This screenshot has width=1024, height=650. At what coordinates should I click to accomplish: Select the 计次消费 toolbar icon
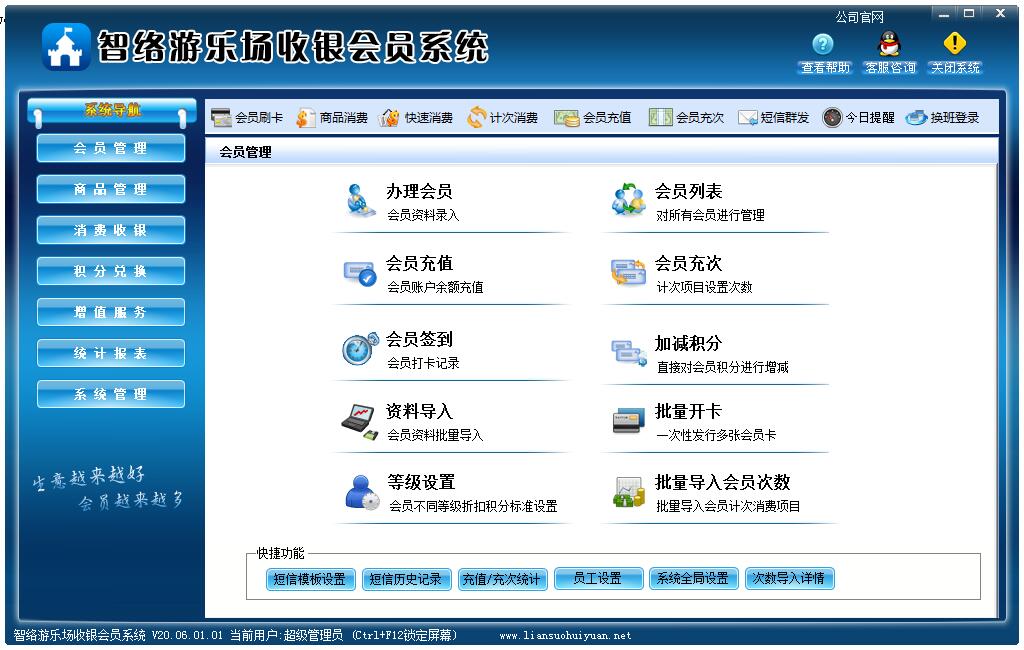[x=477, y=118]
